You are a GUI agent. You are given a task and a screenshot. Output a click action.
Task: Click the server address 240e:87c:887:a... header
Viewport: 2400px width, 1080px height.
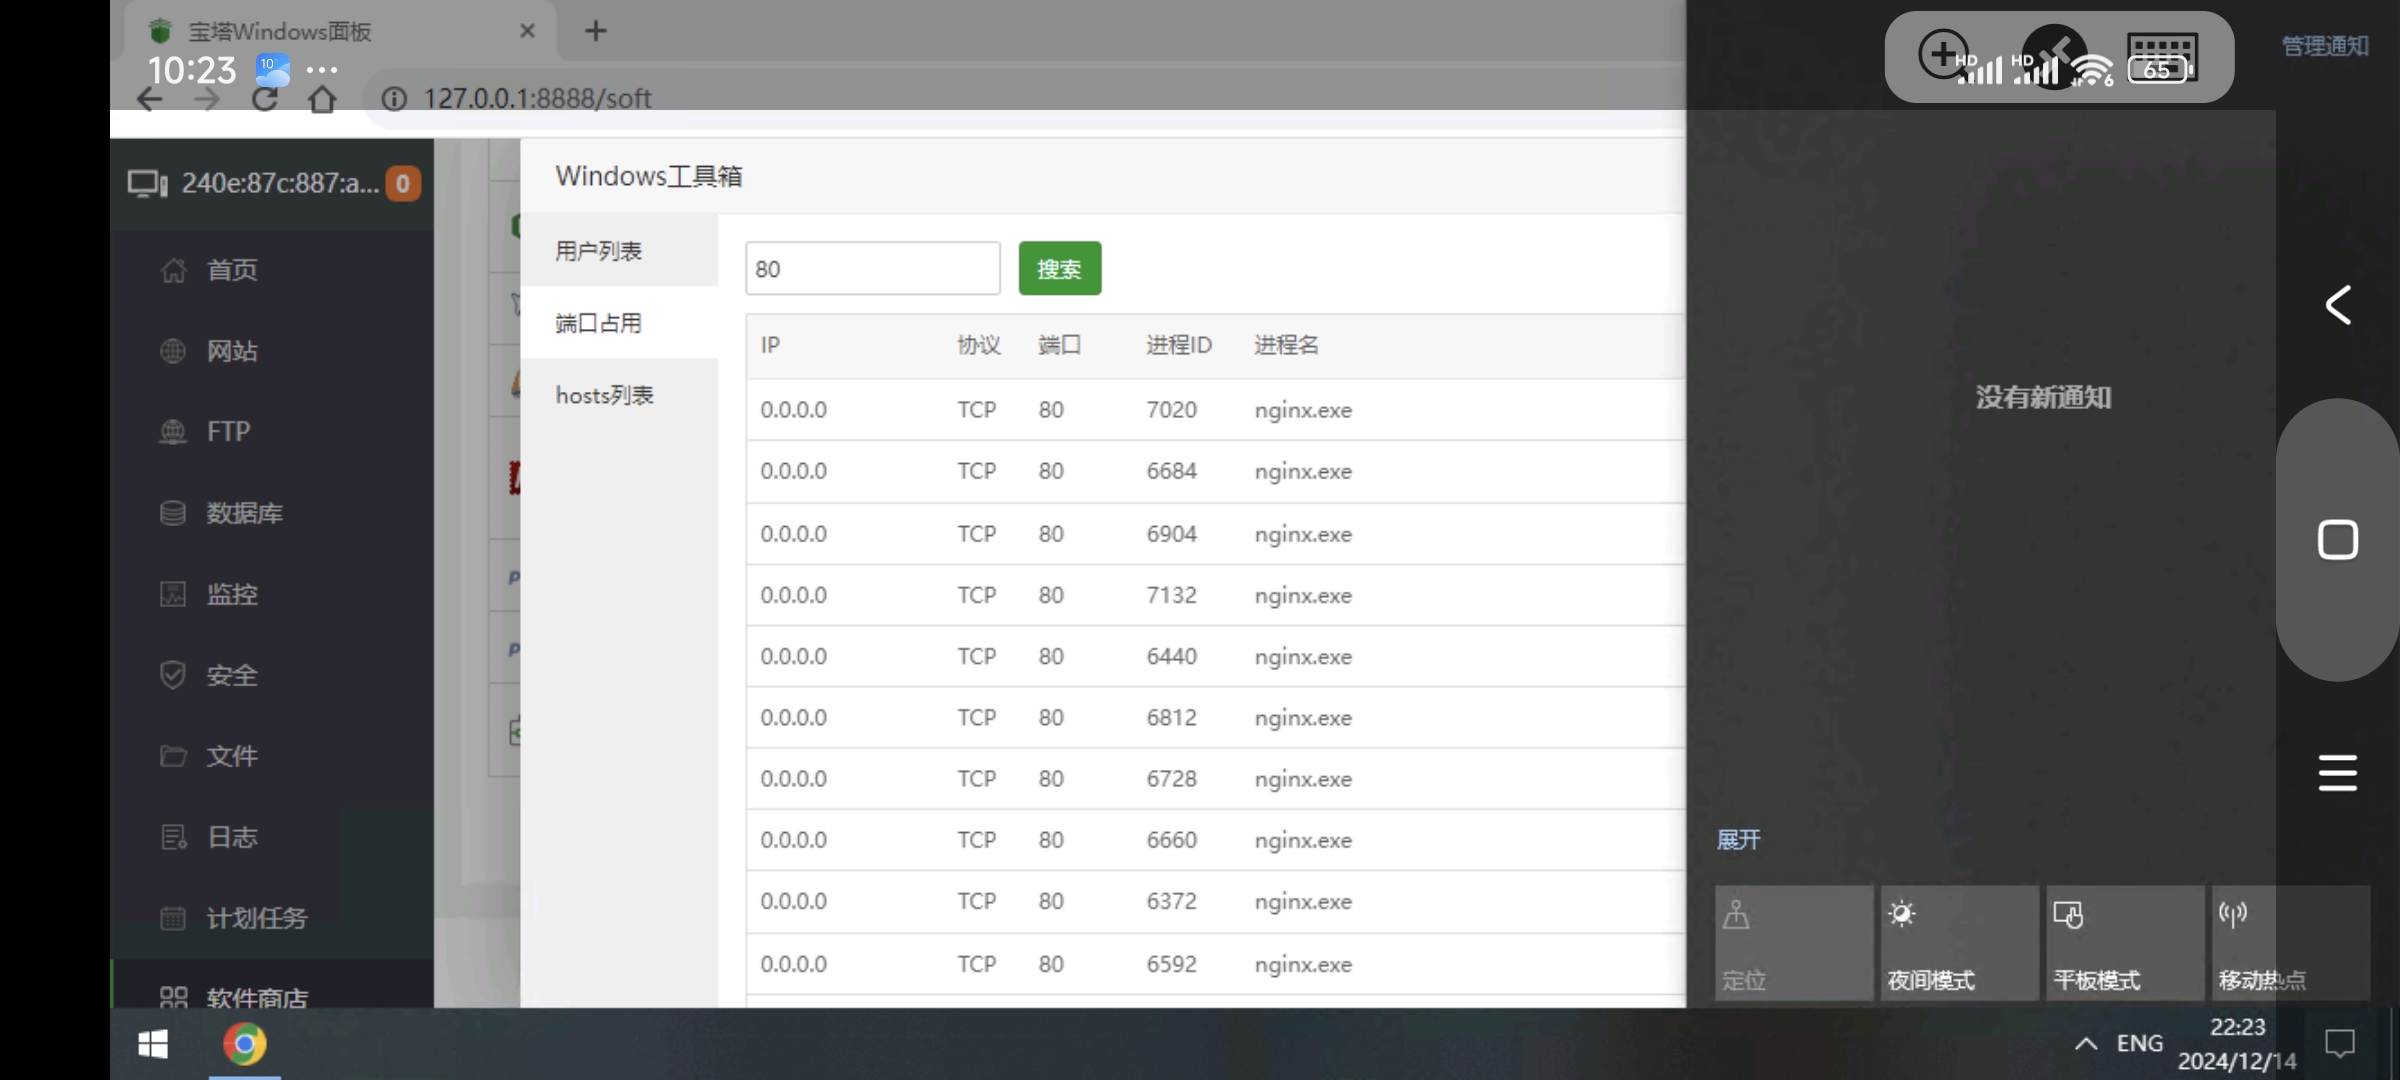(x=280, y=183)
